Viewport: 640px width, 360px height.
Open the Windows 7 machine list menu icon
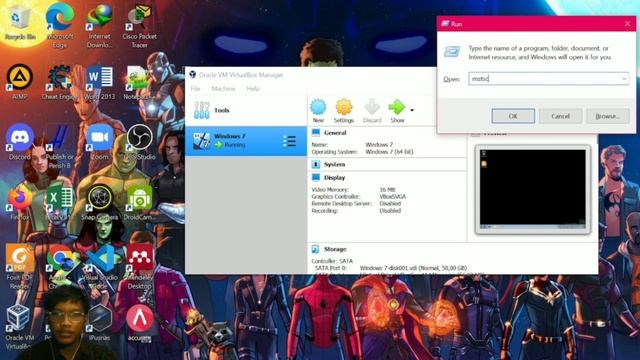[x=289, y=141]
